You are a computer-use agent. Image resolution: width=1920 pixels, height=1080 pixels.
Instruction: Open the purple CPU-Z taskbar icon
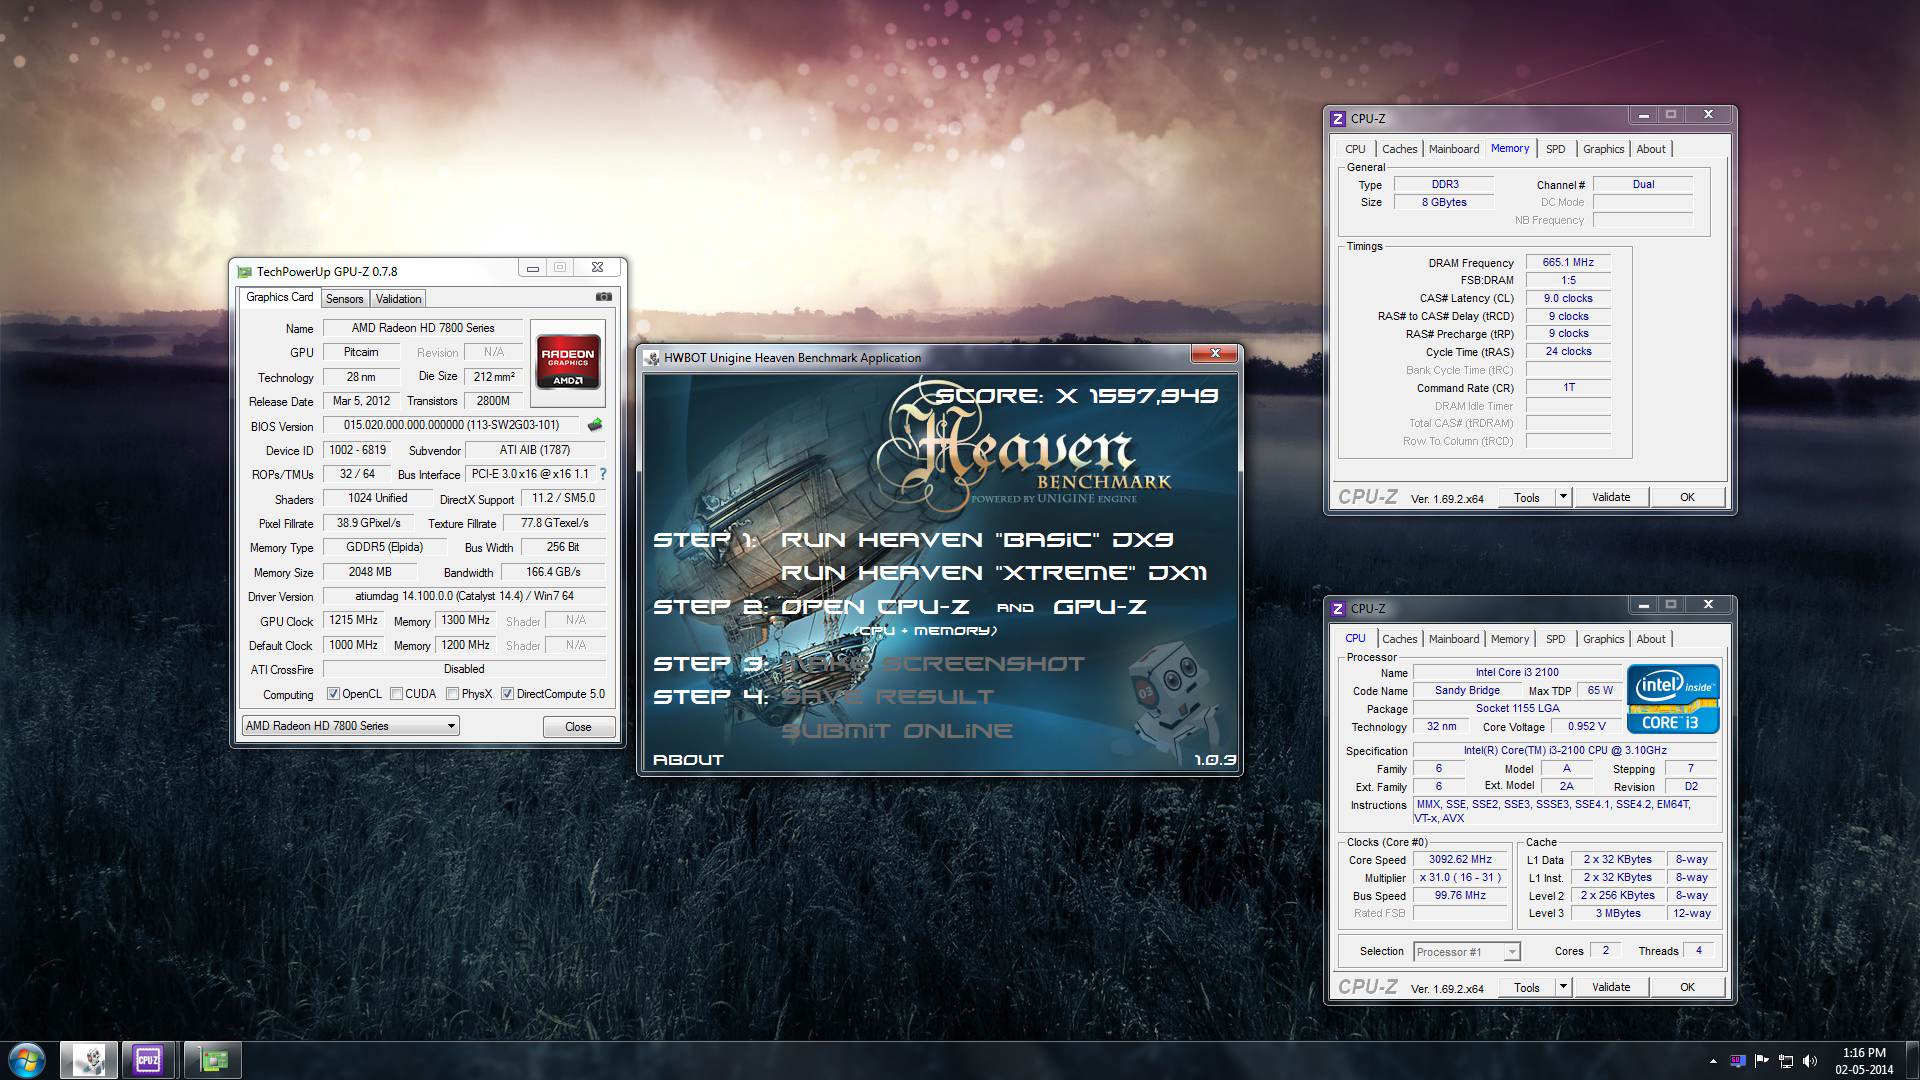148,1060
